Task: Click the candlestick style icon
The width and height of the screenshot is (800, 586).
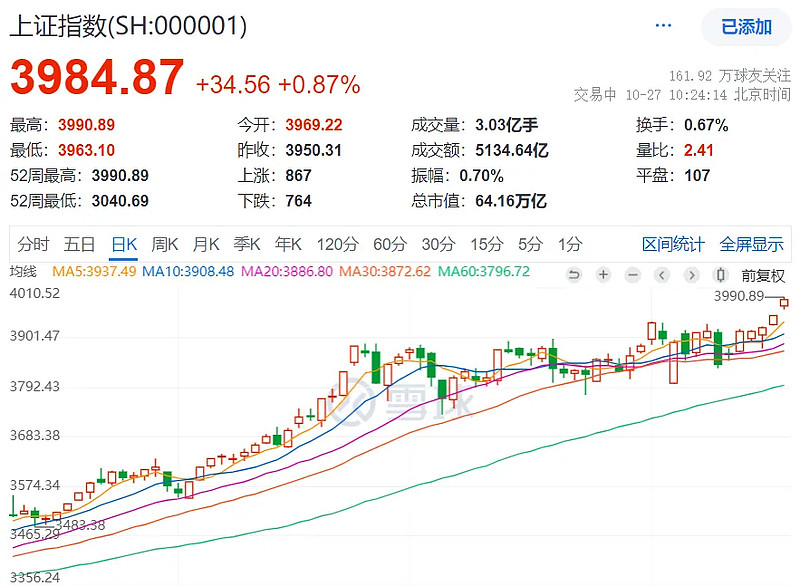Action: click(x=720, y=275)
